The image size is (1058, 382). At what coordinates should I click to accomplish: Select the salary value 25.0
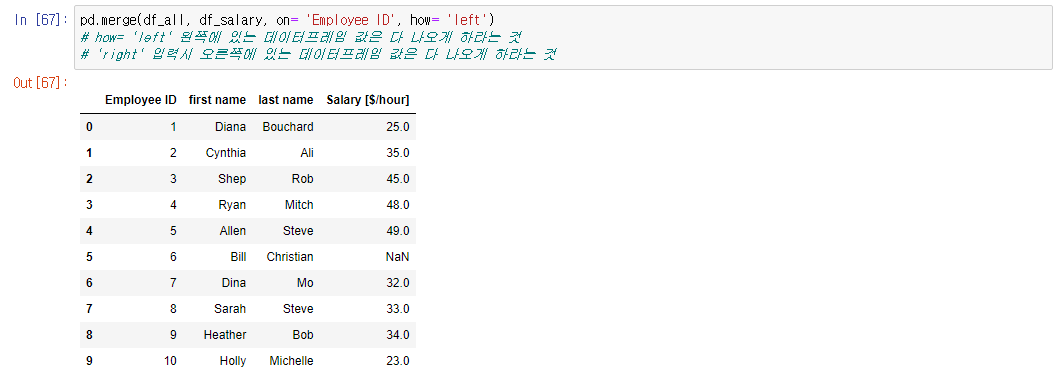click(x=397, y=127)
